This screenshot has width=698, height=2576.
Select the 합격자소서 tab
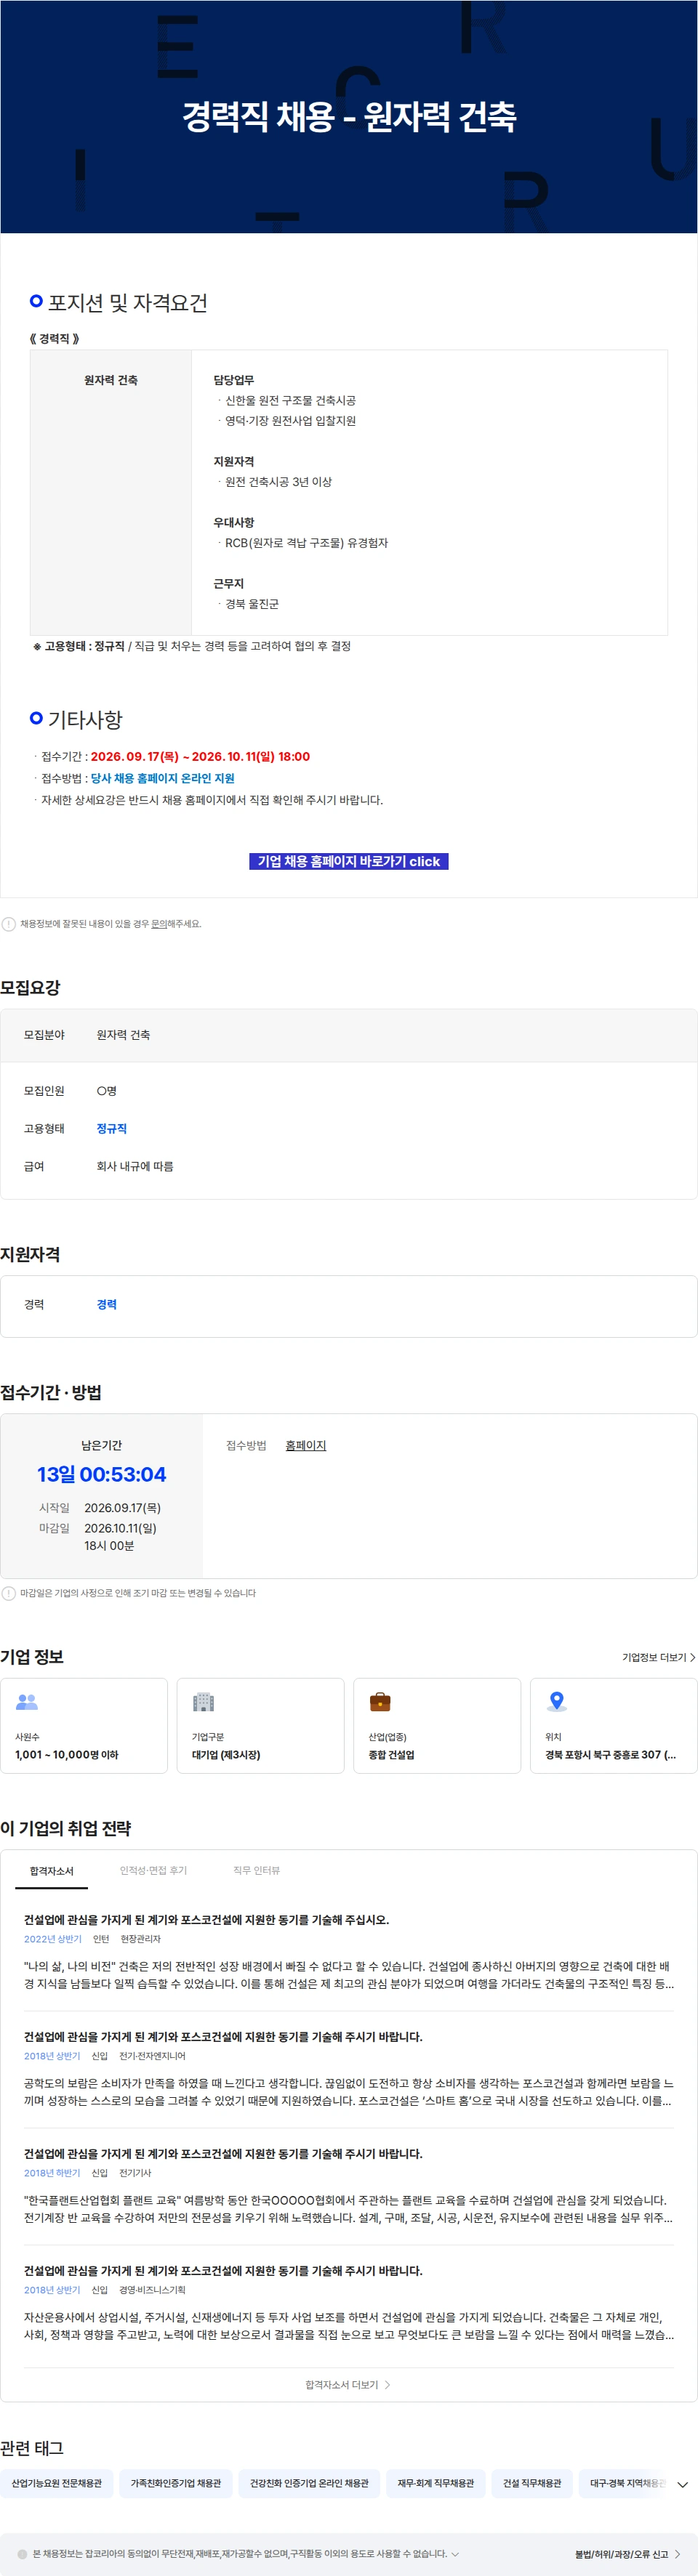coord(51,1870)
